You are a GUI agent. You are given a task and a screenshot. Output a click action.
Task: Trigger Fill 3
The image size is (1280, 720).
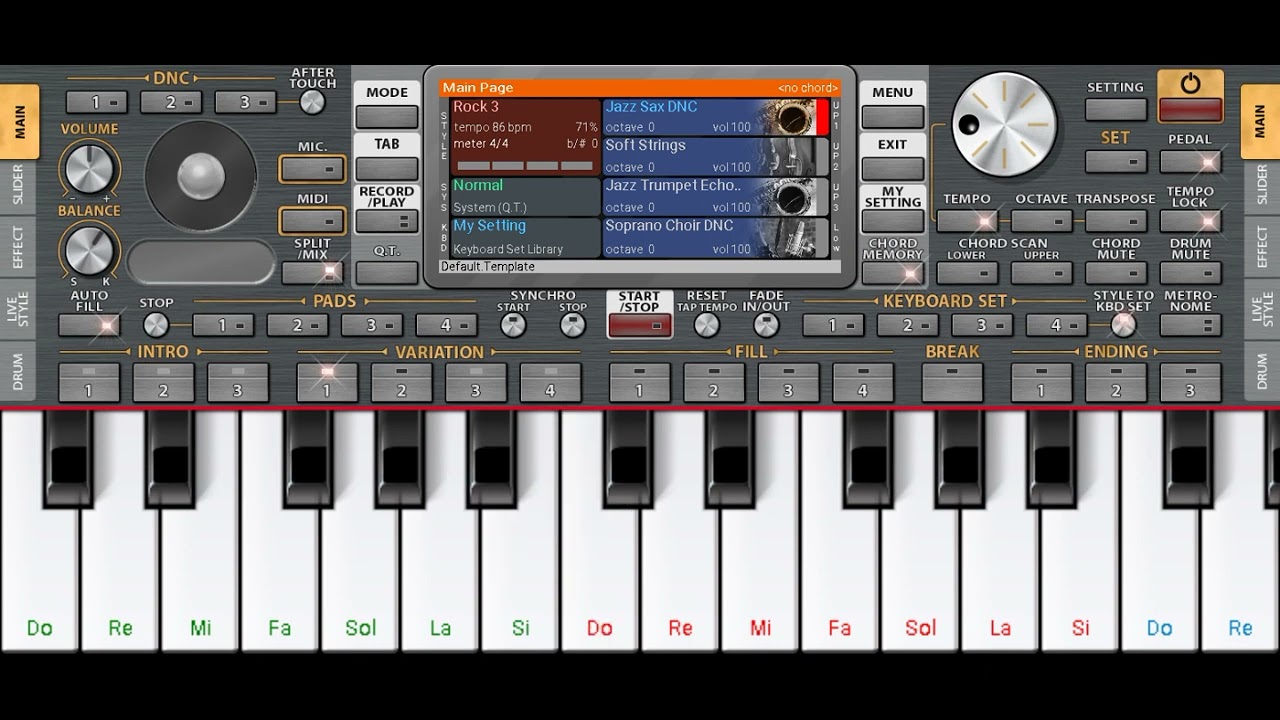788,382
